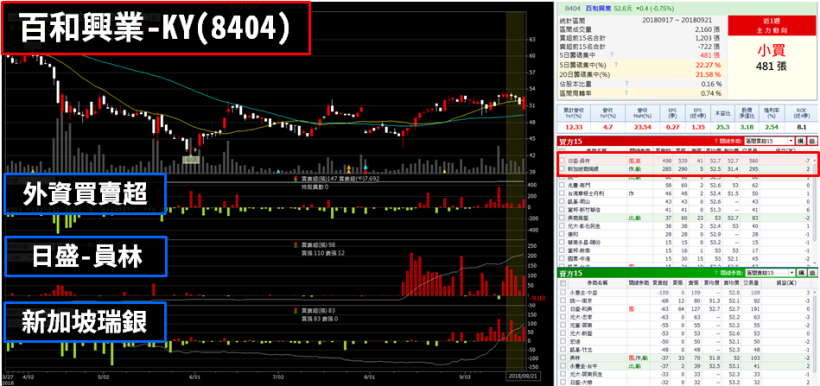
Task: Click help icon in 買方15 header
Action: click(x=715, y=141)
